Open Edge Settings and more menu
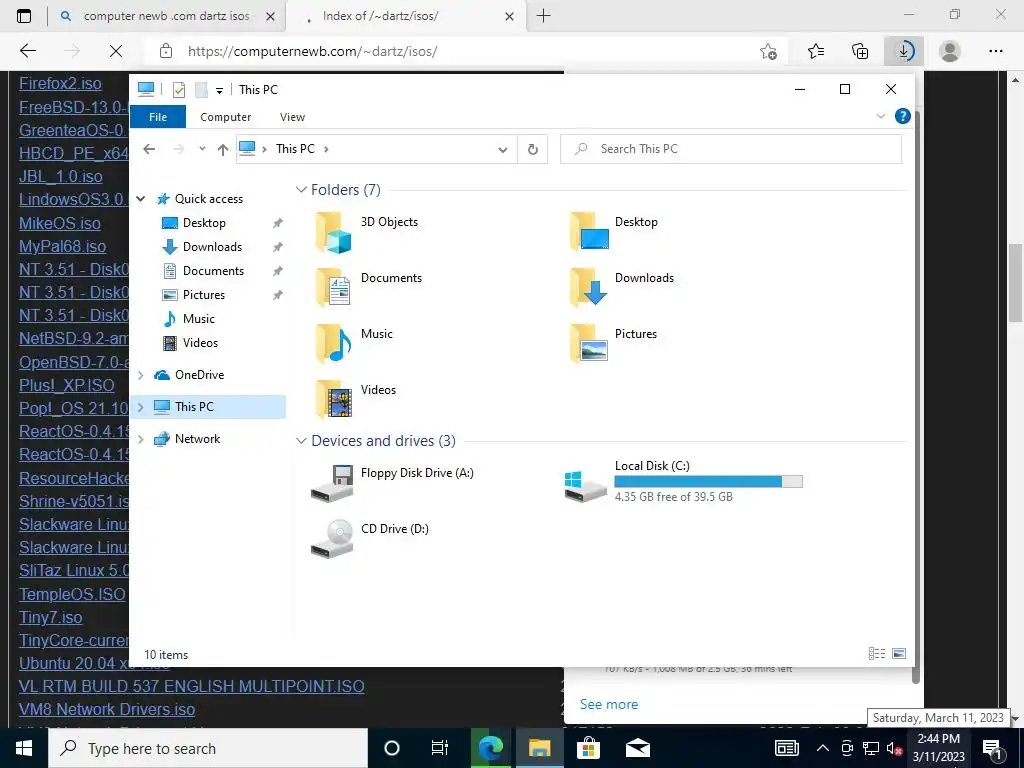The width and height of the screenshot is (1024, 768). [995, 51]
